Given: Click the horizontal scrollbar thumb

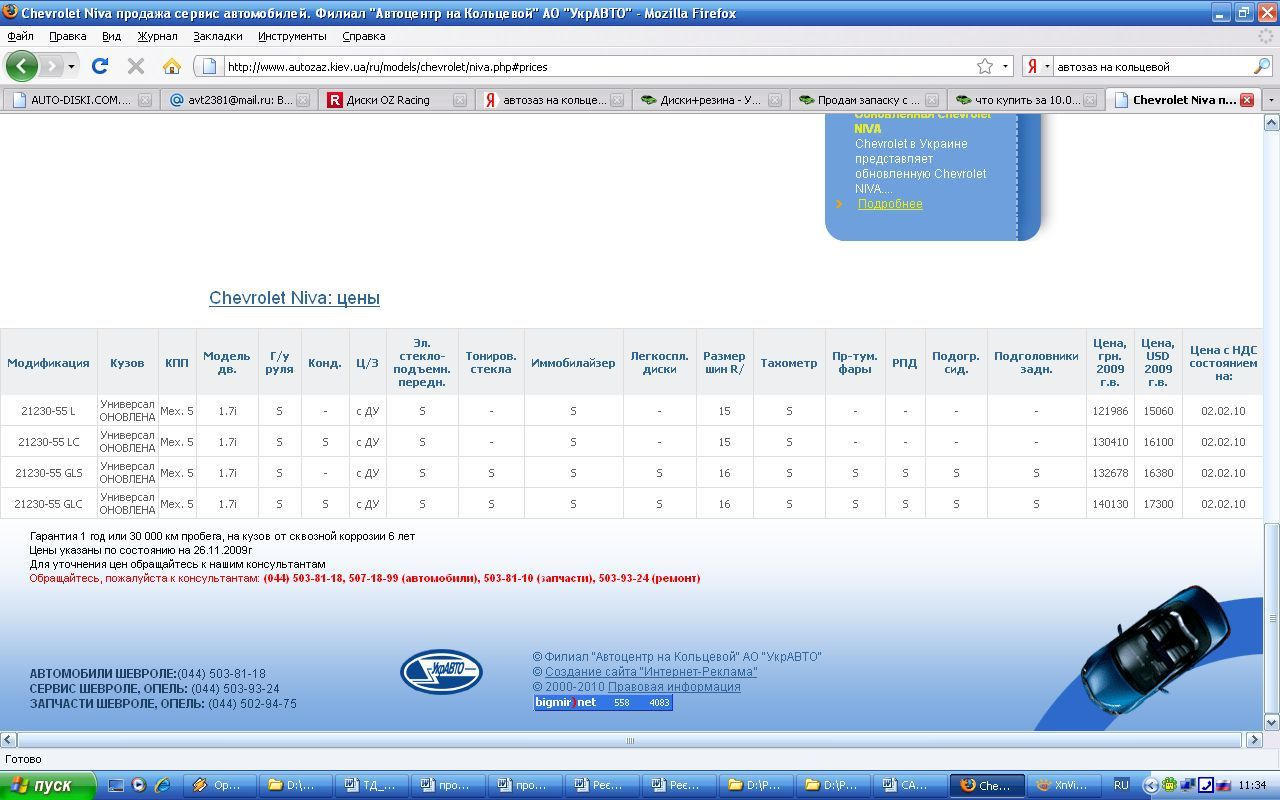Looking at the screenshot, I should [x=630, y=740].
